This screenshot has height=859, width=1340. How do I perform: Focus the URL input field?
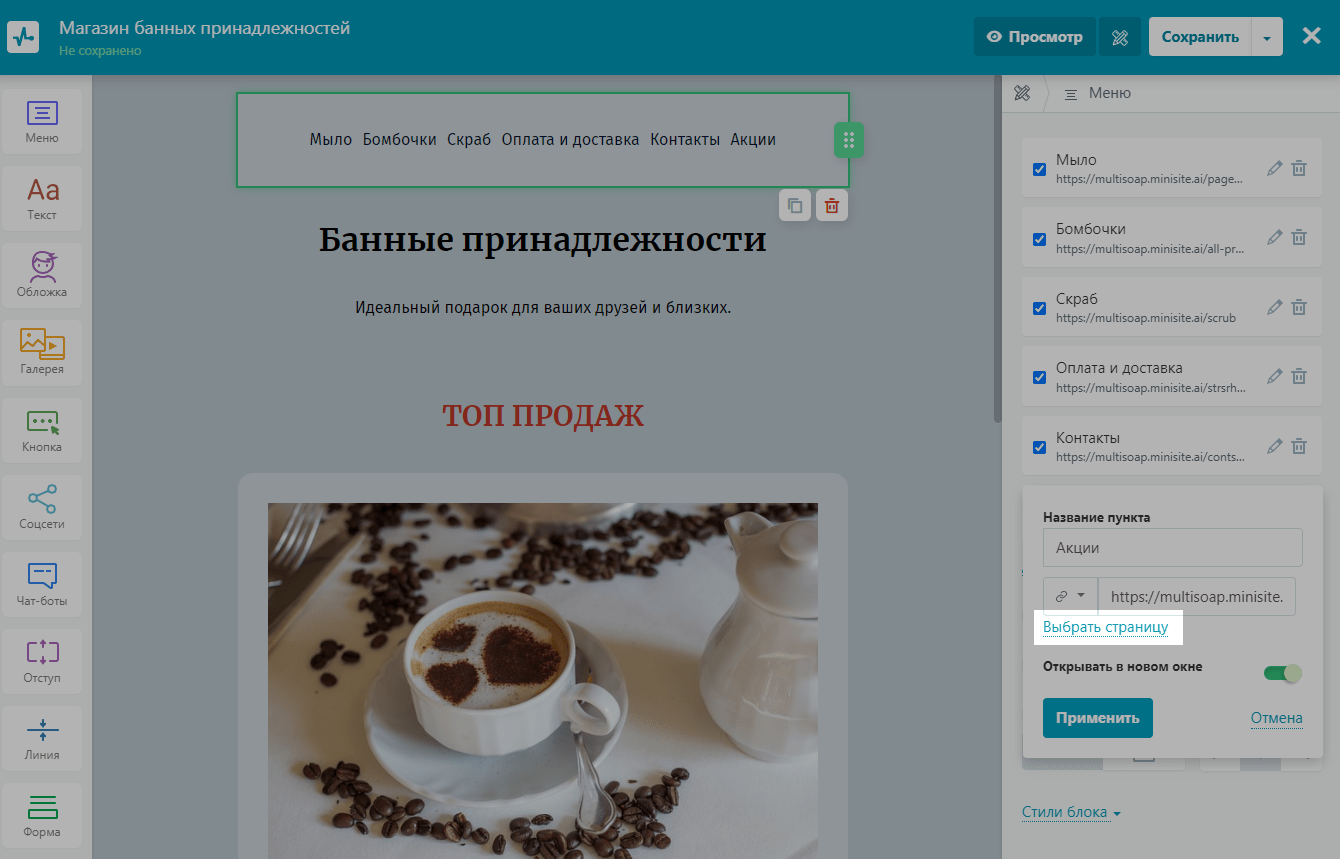click(1197, 596)
